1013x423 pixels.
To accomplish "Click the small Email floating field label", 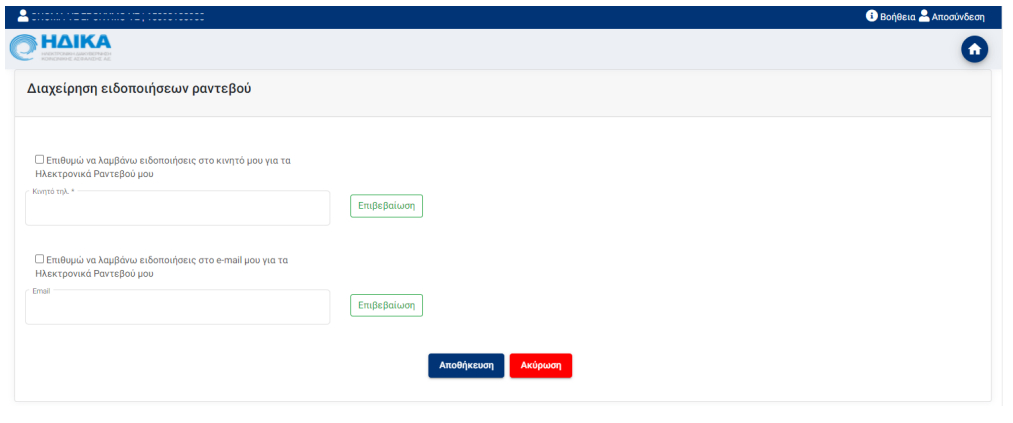I will pos(41,291).
